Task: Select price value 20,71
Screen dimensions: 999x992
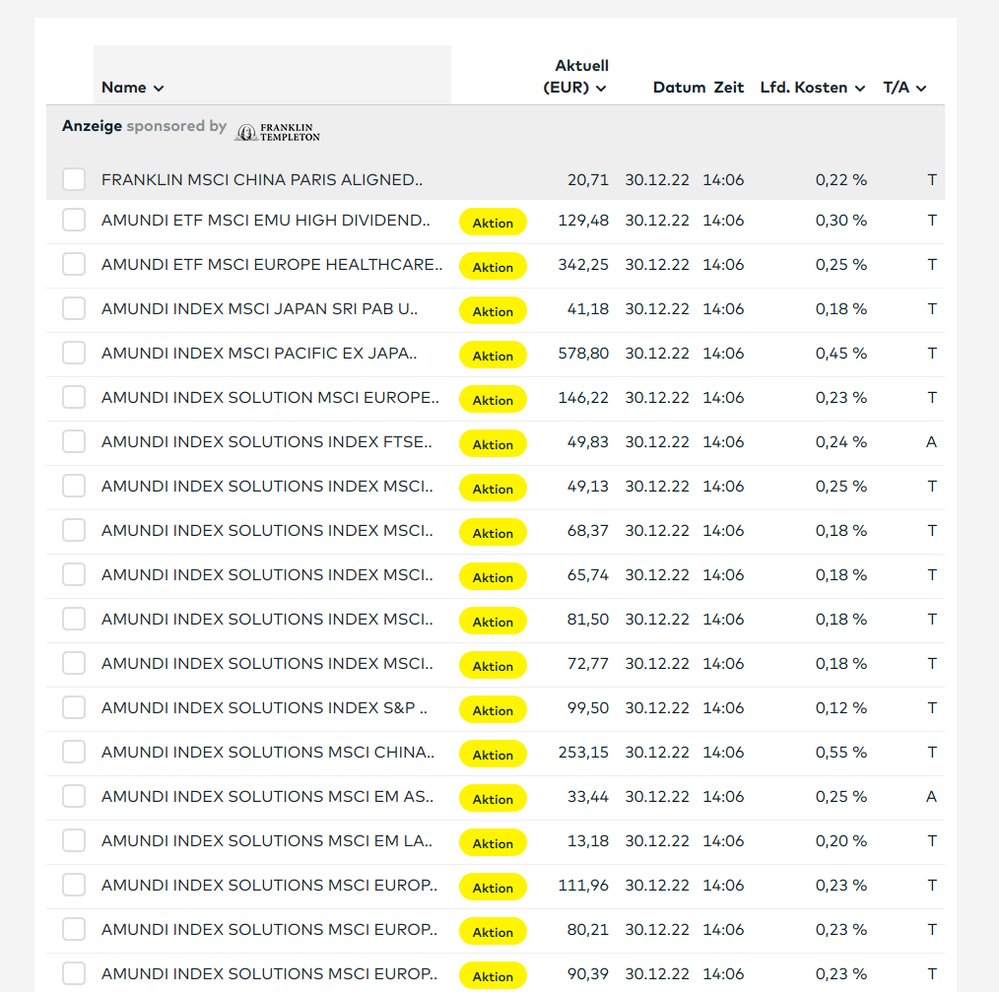Action: 588,180
